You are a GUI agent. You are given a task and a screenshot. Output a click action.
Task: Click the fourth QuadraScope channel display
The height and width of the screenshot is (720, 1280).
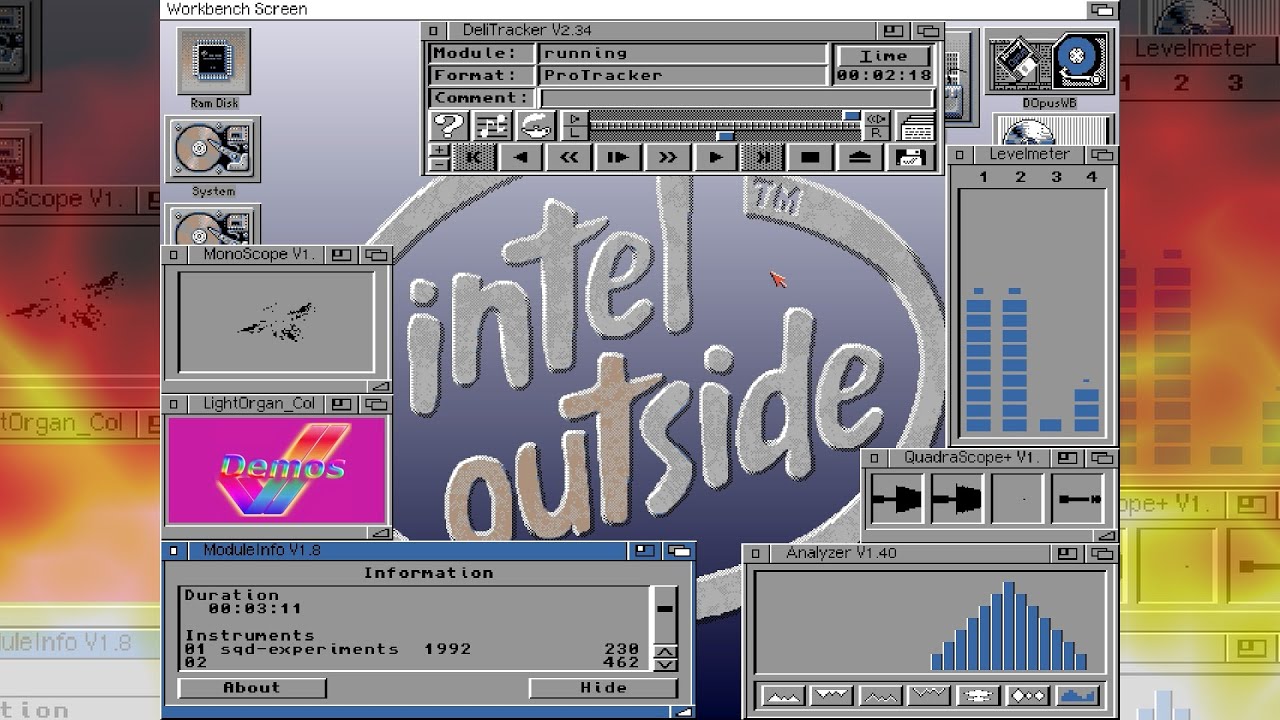(x=1078, y=497)
